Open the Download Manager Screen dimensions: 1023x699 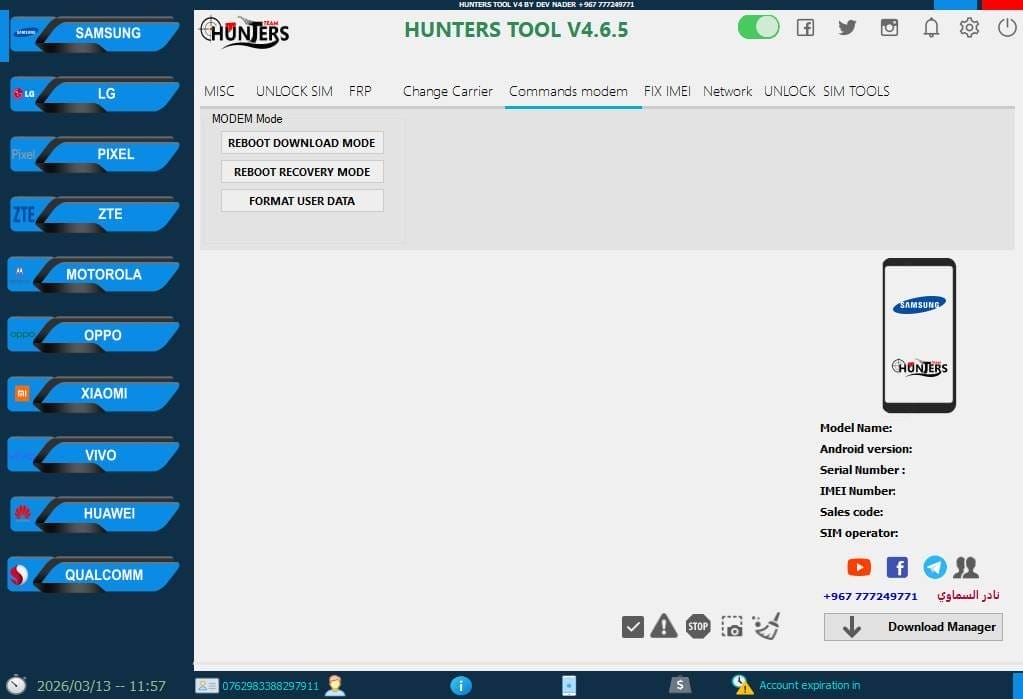click(911, 627)
